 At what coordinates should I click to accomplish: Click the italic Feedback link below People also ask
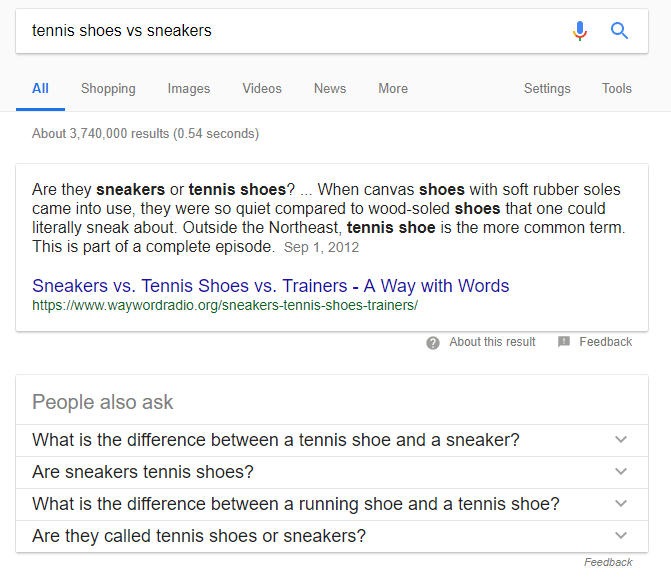pyautogui.click(x=608, y=562)
